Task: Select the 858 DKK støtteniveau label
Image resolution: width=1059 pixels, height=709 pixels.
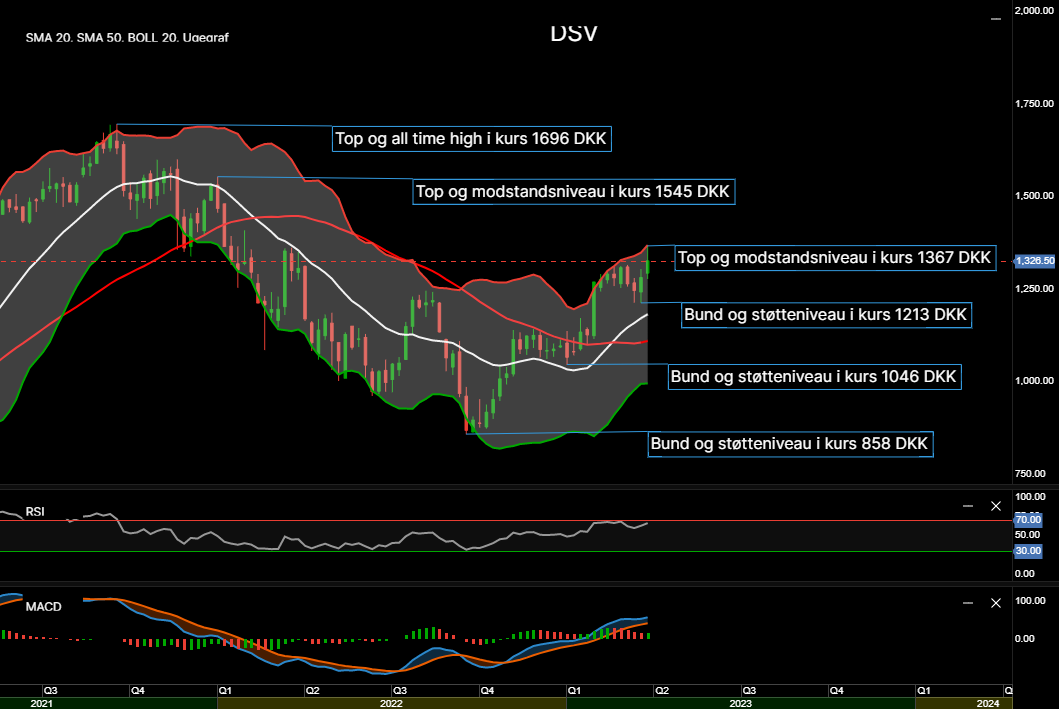Action: [x=790, y=444]
